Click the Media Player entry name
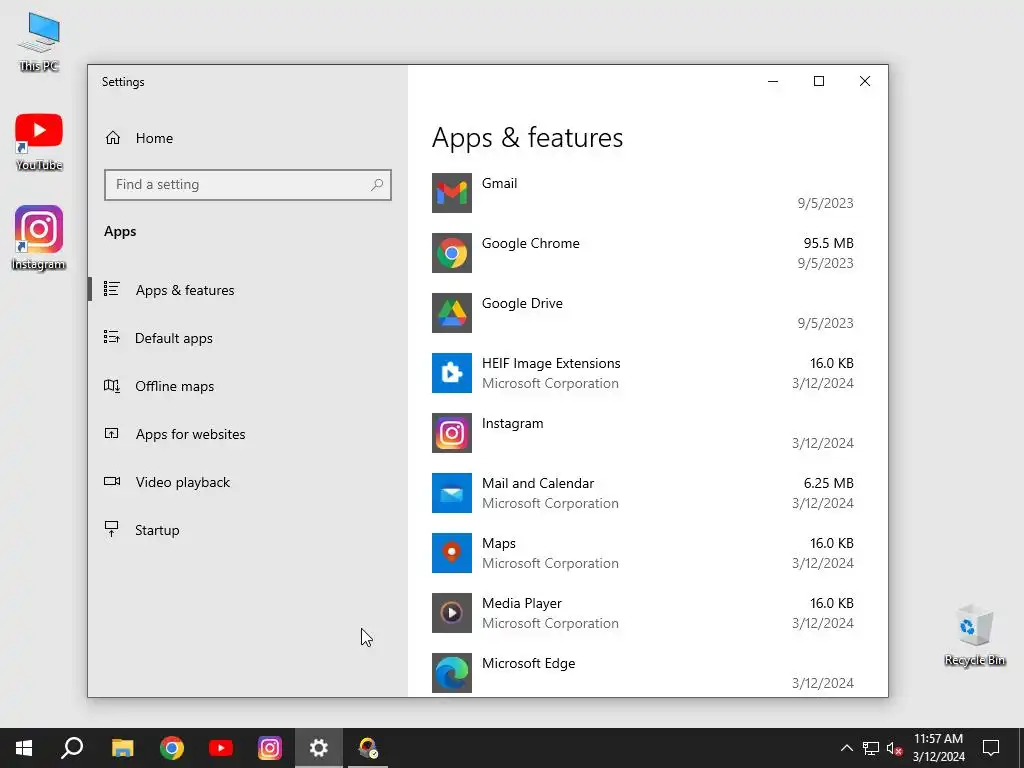The width and height of the screenshot is (1024, 768). pyautogui.click(x=522, y=603)
